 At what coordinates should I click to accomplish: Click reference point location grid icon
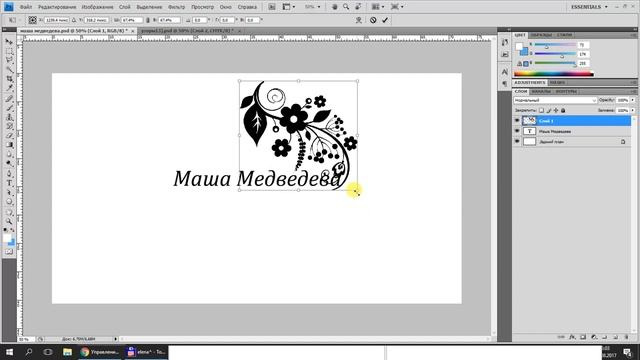point(32,20)
